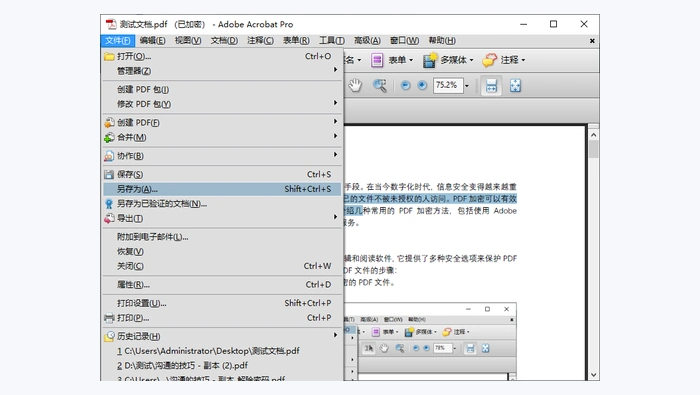Viewport: 700px width, 395px height.
Task: Open the 注释(C) menu
Action: point(260,41)
